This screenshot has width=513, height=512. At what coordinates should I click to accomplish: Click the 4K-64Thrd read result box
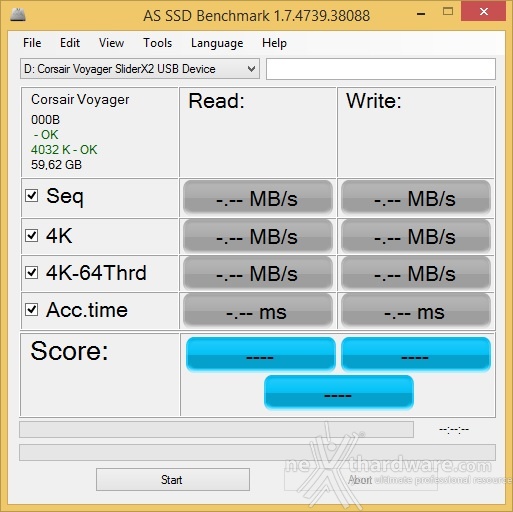[x=258, y=273]
